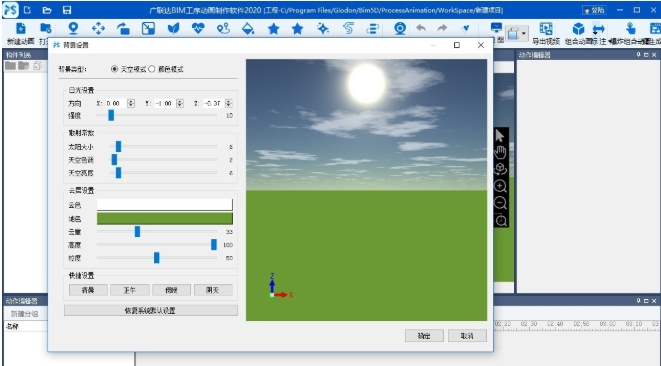Image resolution: width=661 pixels, height=366 pixels.
Task: Apply the evening quick preset button
Action: pyautogui.click(x=171, y=290)
